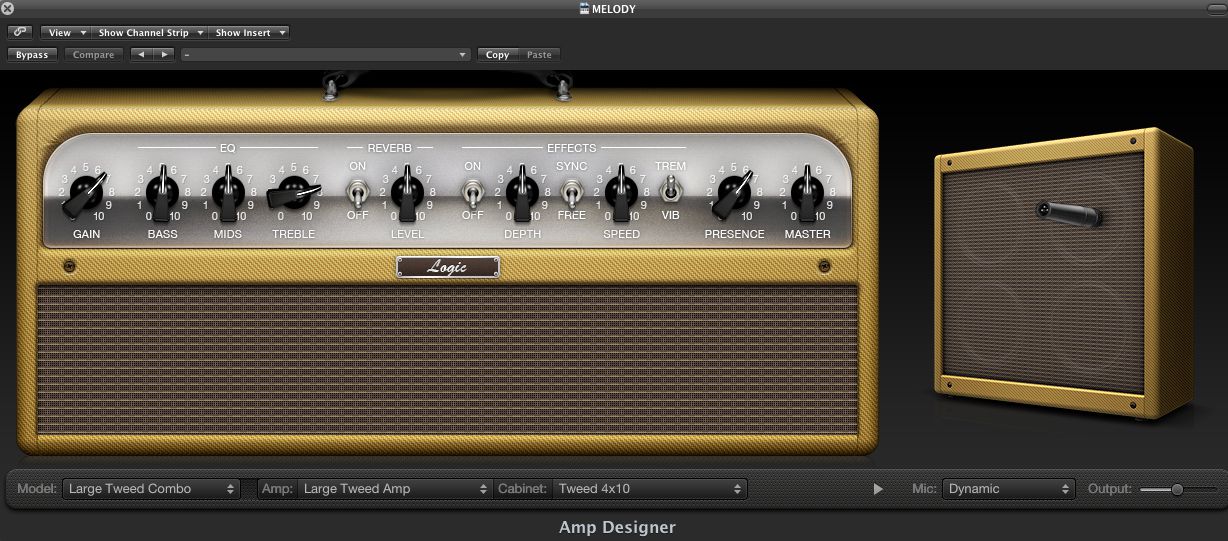Image resolution: width=1228 pixels, height=541 pixels.
Task: Open the Show Channel Strip menu
Action: pyautogui.click(x=150, y=32)
